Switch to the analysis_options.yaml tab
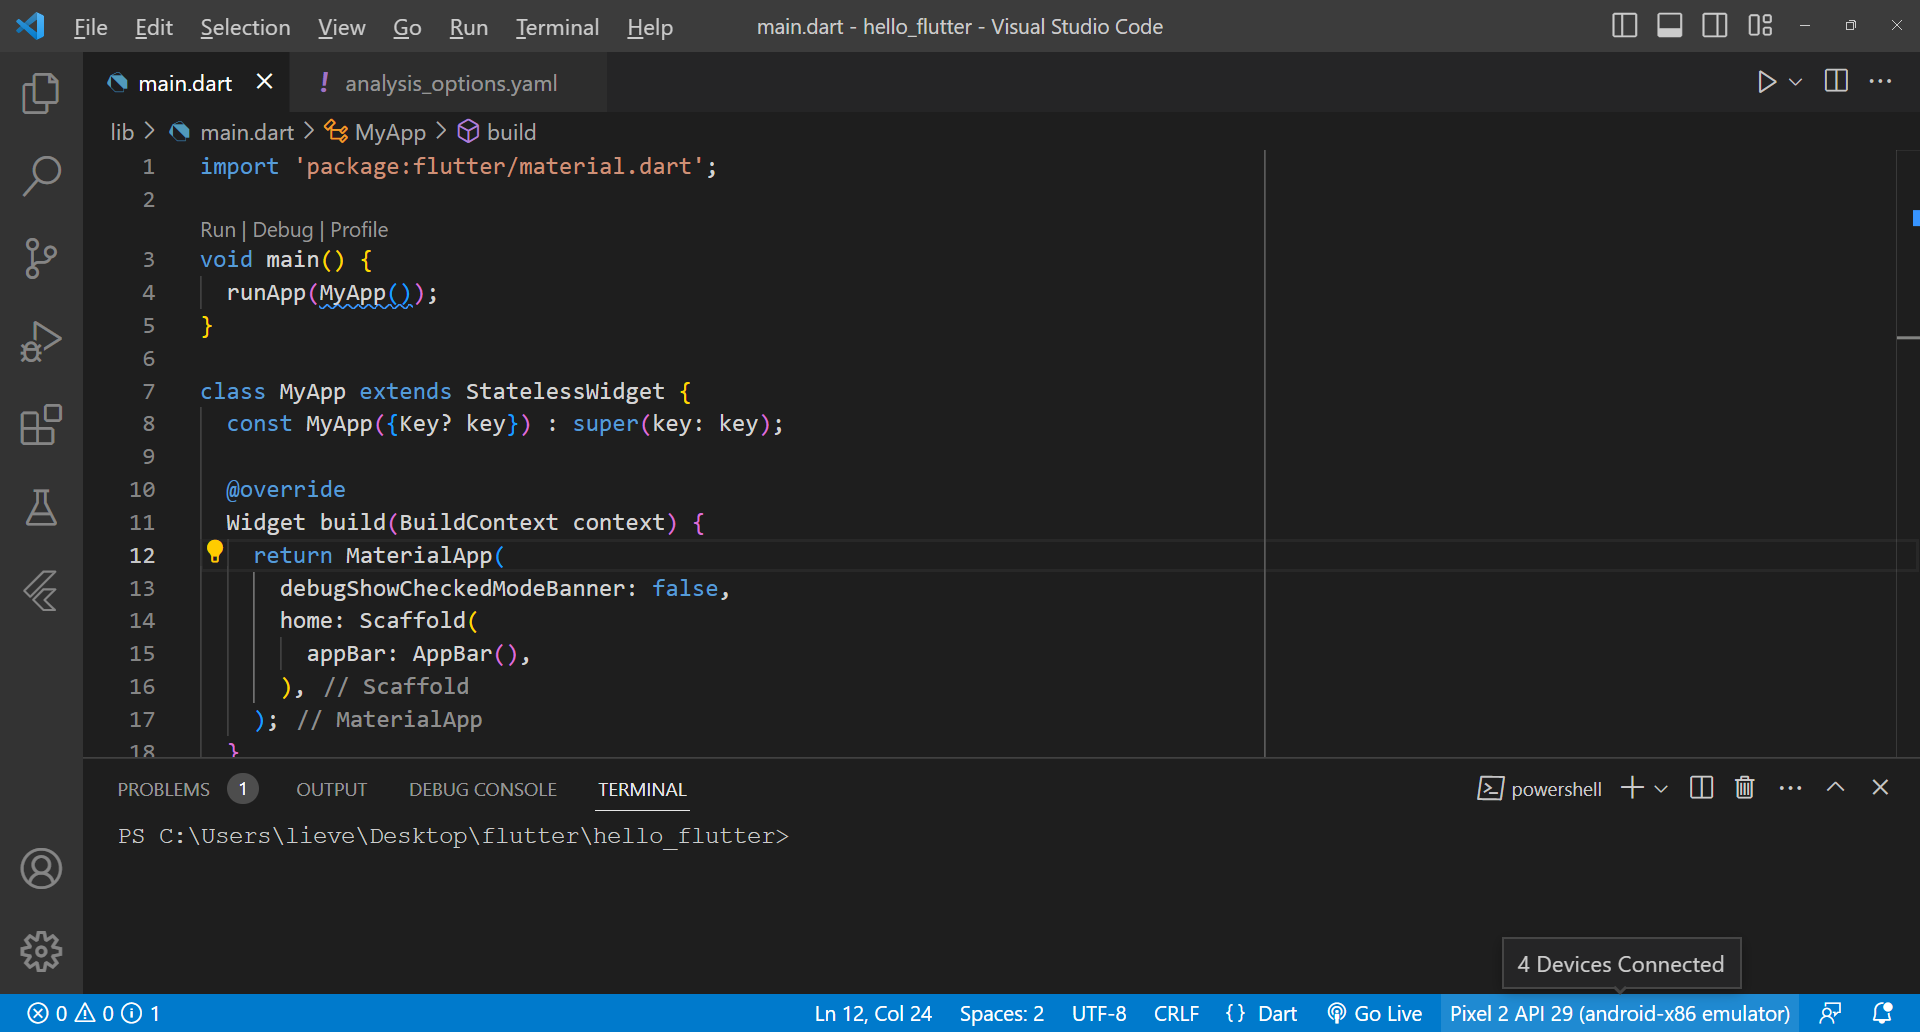Viewport: 1920px width, 1032px height. 448,83
